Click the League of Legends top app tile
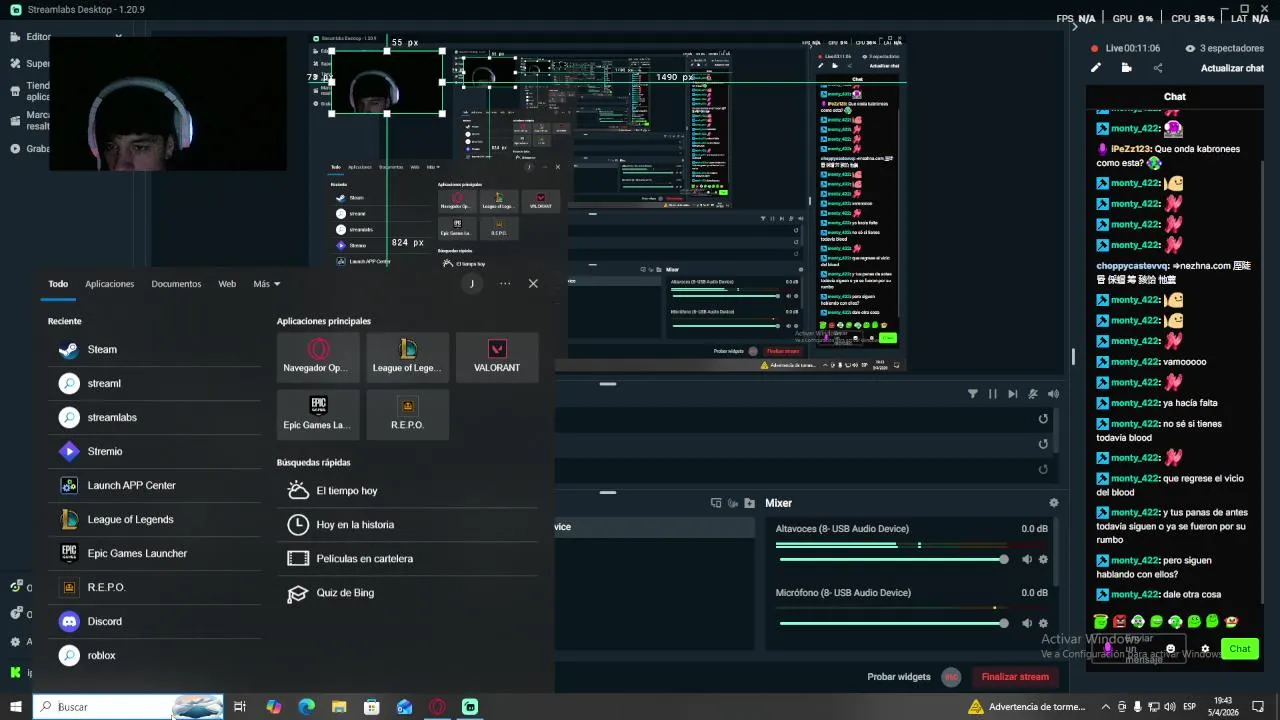The width and height of the screenshot is (1280, 720). (x=407, y=357)
